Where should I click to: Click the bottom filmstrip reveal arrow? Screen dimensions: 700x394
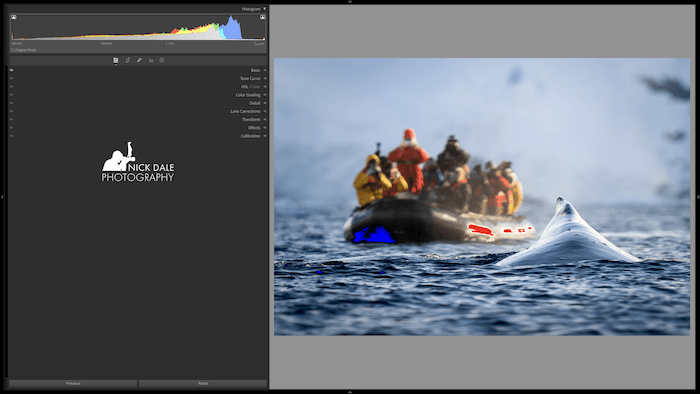350,392
